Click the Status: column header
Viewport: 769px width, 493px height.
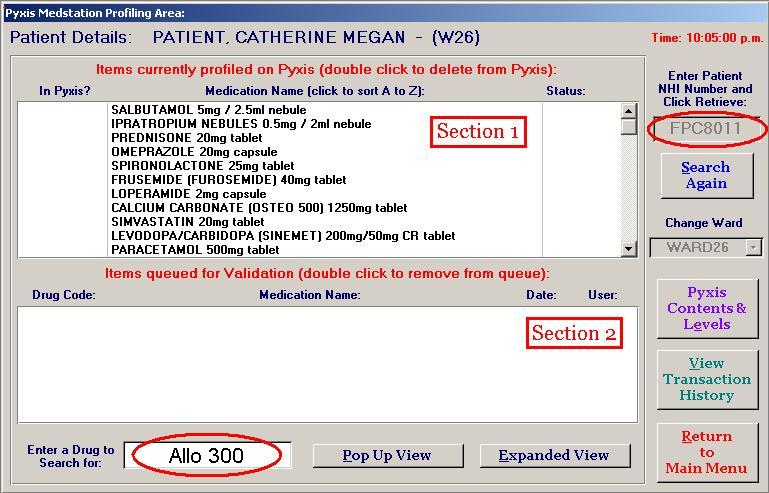[566, 91]
